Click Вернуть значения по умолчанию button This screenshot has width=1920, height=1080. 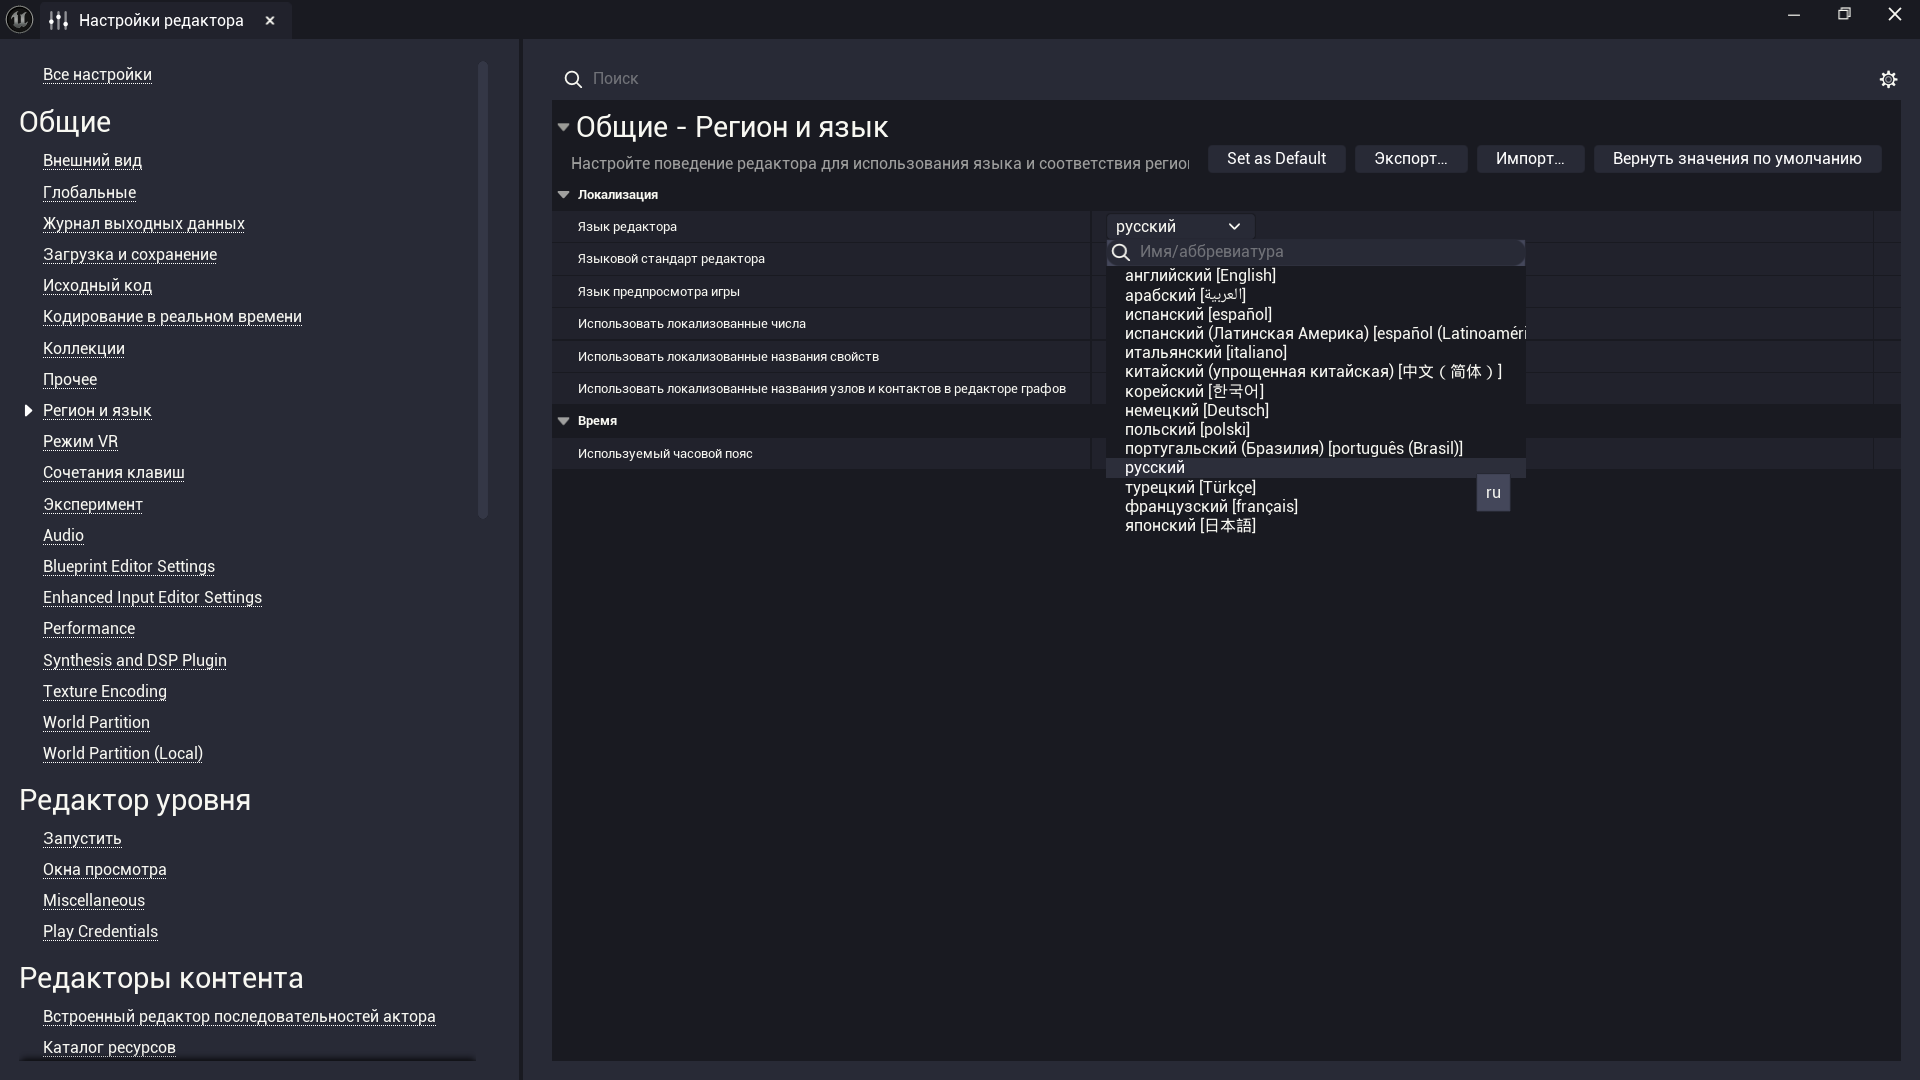point(1736,159)
